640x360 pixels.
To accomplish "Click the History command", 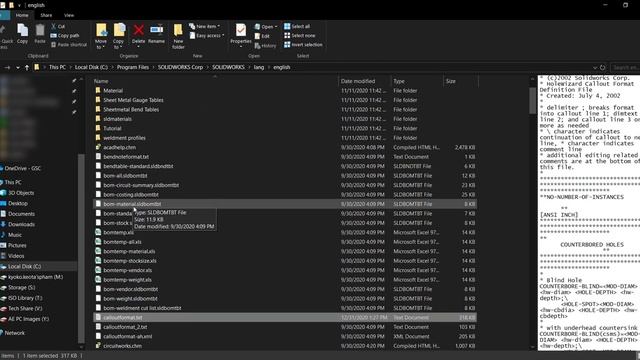I will pyautogui.click(x=265, y=46).
